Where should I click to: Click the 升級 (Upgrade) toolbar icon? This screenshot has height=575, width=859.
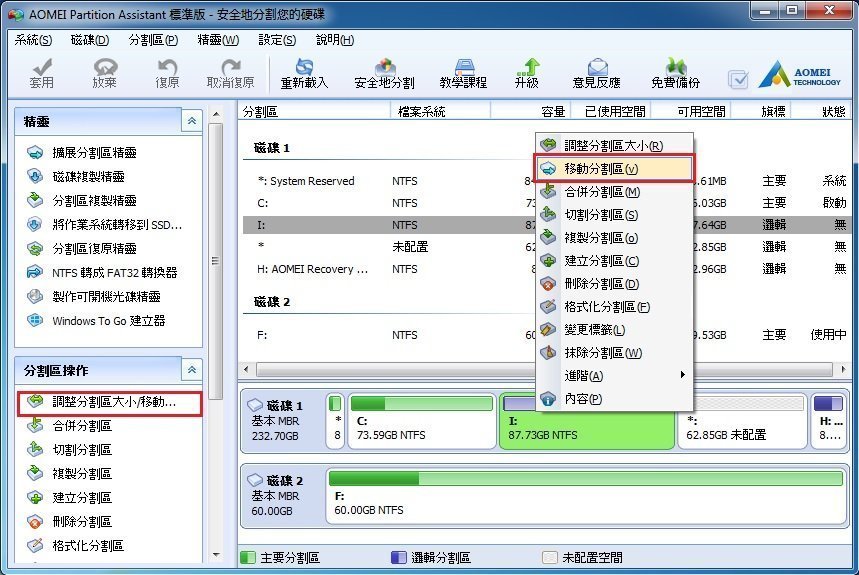[526, 73]
